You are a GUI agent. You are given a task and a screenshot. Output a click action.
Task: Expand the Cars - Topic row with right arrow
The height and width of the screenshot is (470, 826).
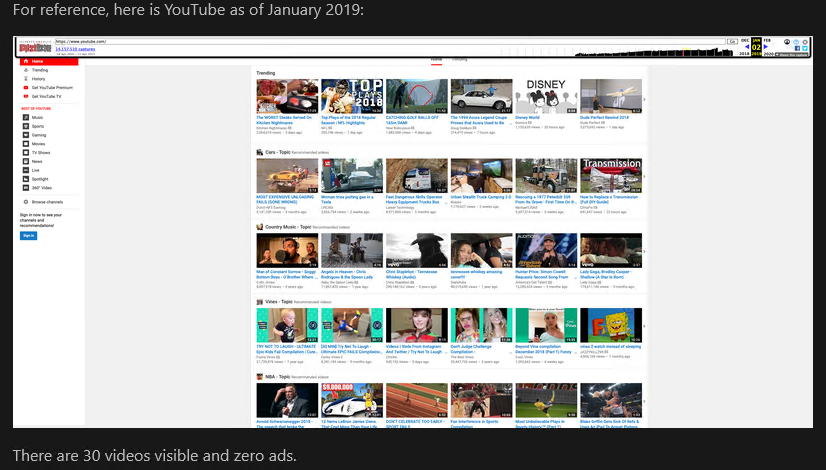click(644, 177)
